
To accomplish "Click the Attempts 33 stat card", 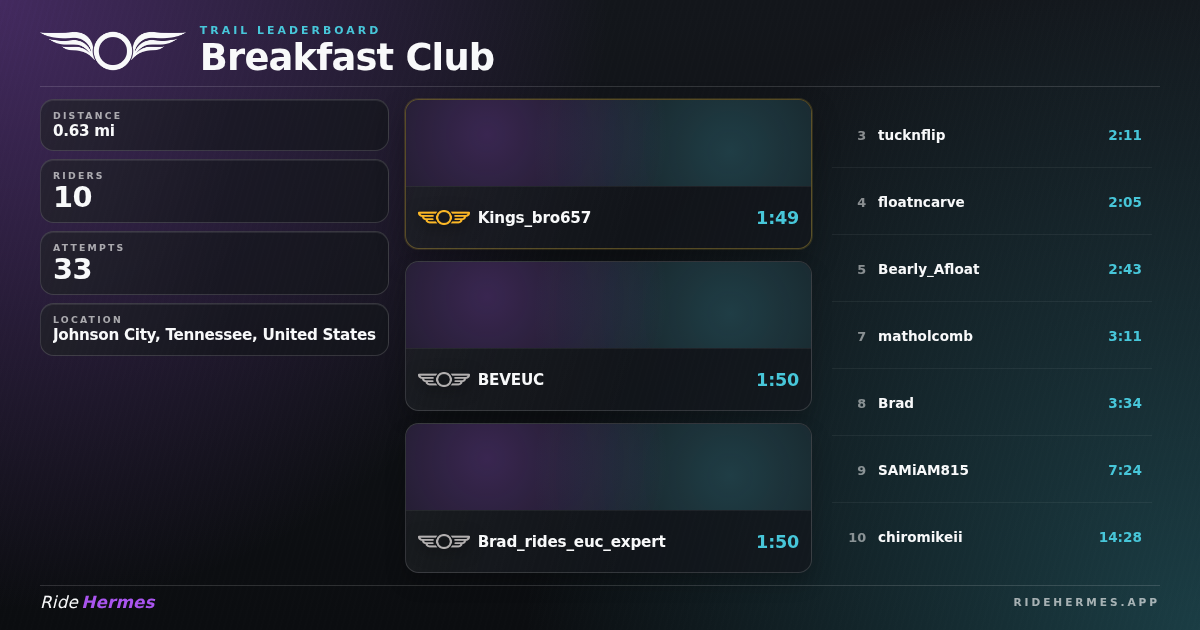I will (214, 263).
